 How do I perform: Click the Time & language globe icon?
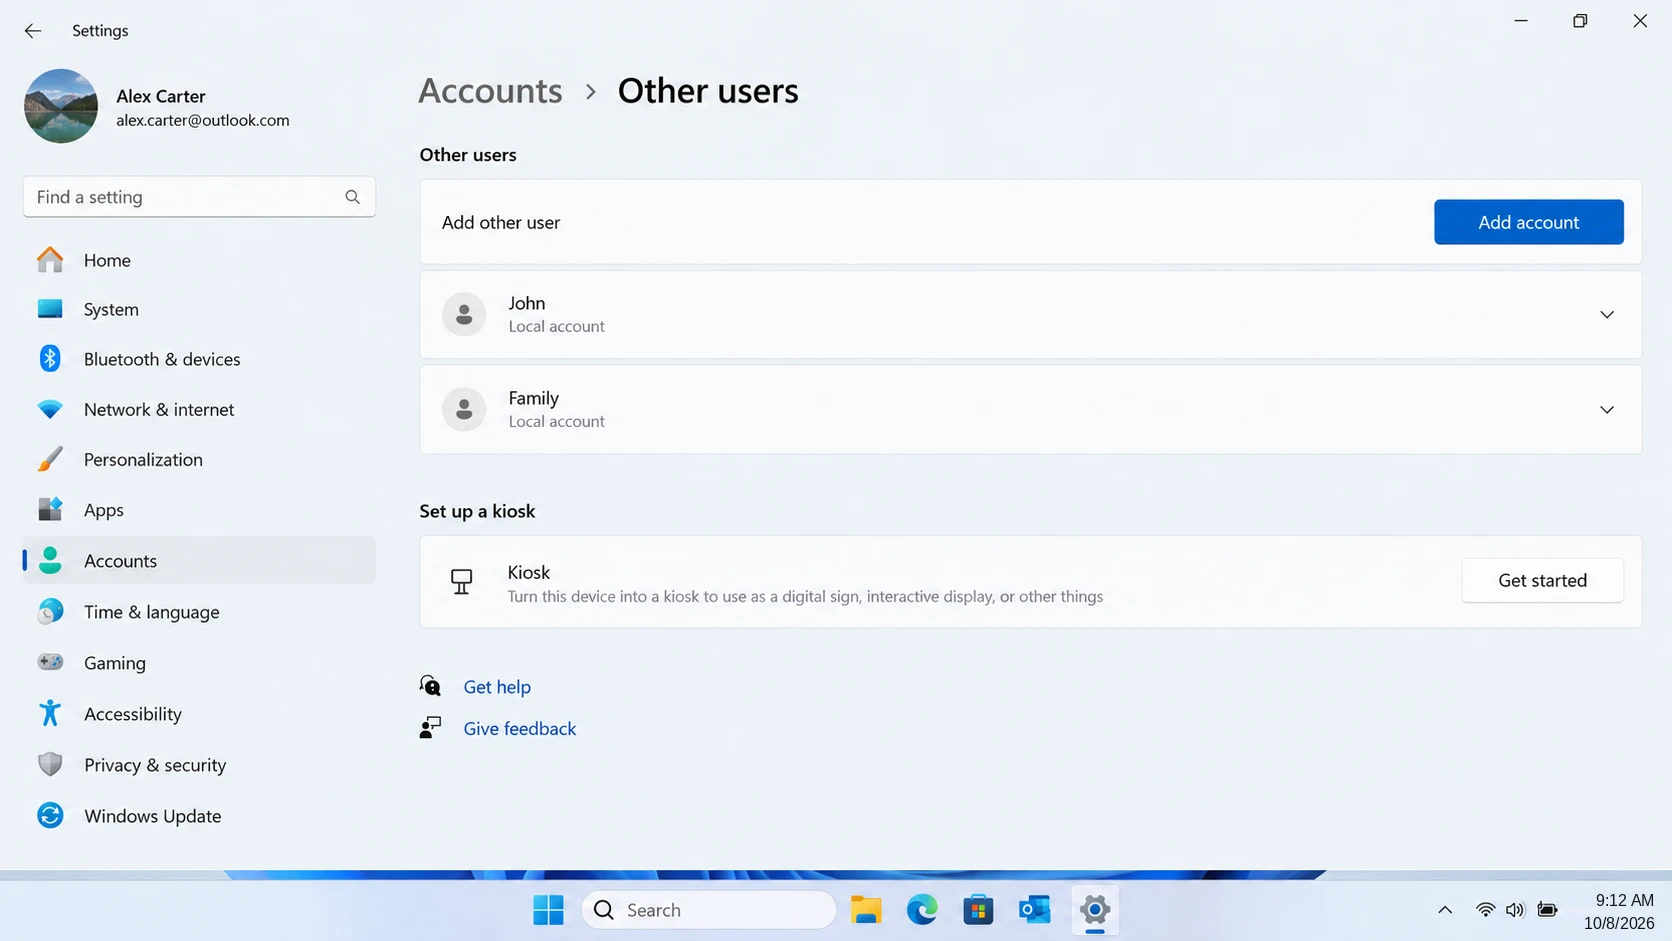[x=50, y=611]
